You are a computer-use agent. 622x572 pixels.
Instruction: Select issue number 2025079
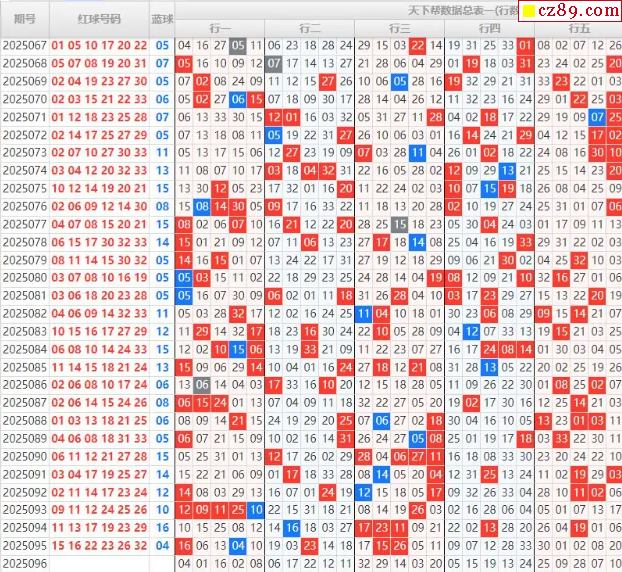click(x=25, y=260)
